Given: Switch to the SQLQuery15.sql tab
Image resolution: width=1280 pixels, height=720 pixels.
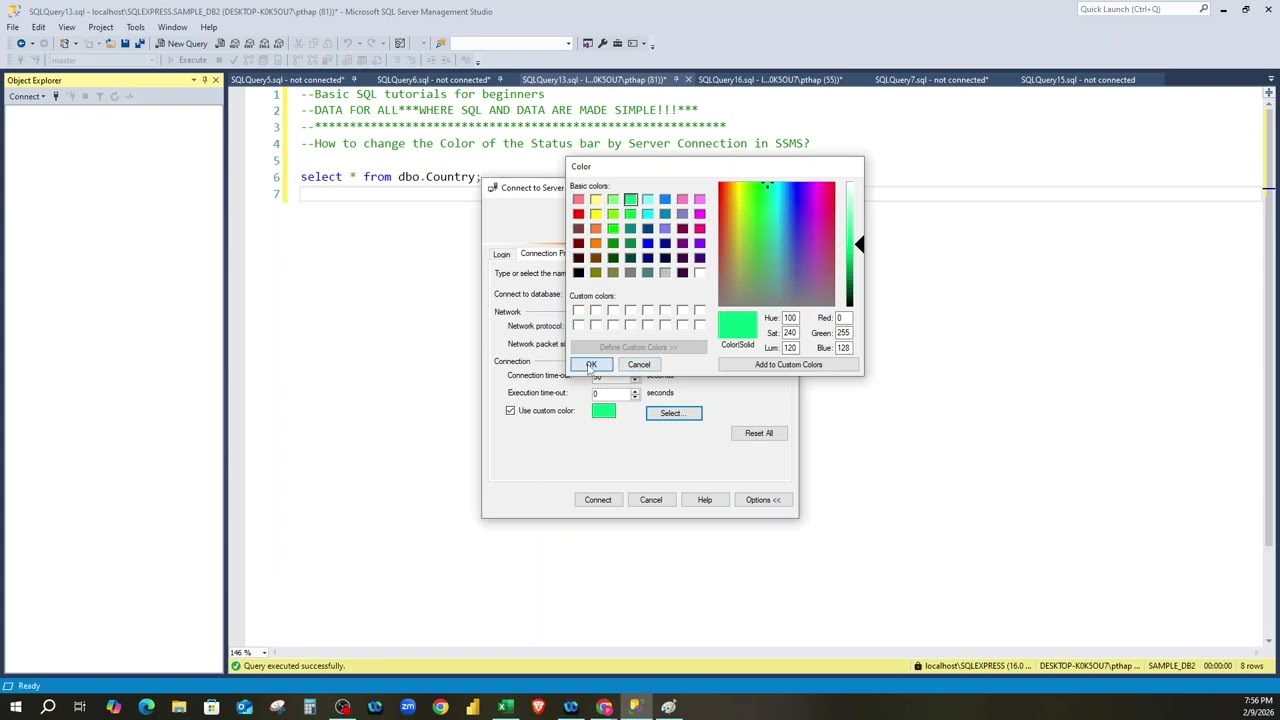Looking at the screenshot, I should point(1077,80).
